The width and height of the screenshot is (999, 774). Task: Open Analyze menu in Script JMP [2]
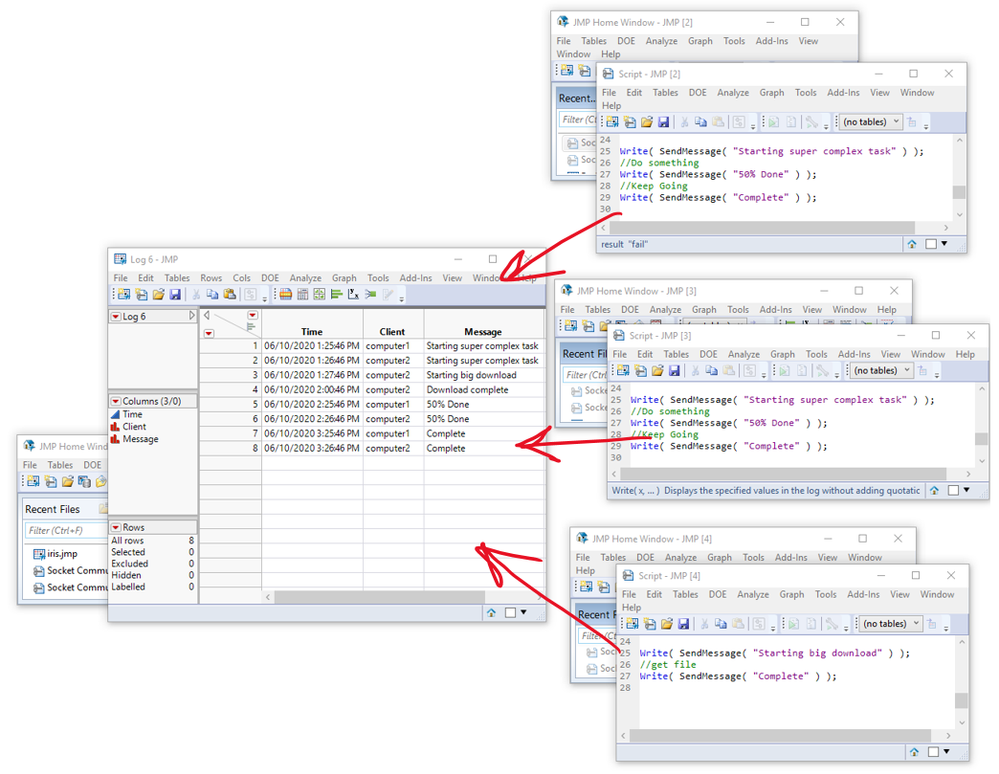(733, 92)
